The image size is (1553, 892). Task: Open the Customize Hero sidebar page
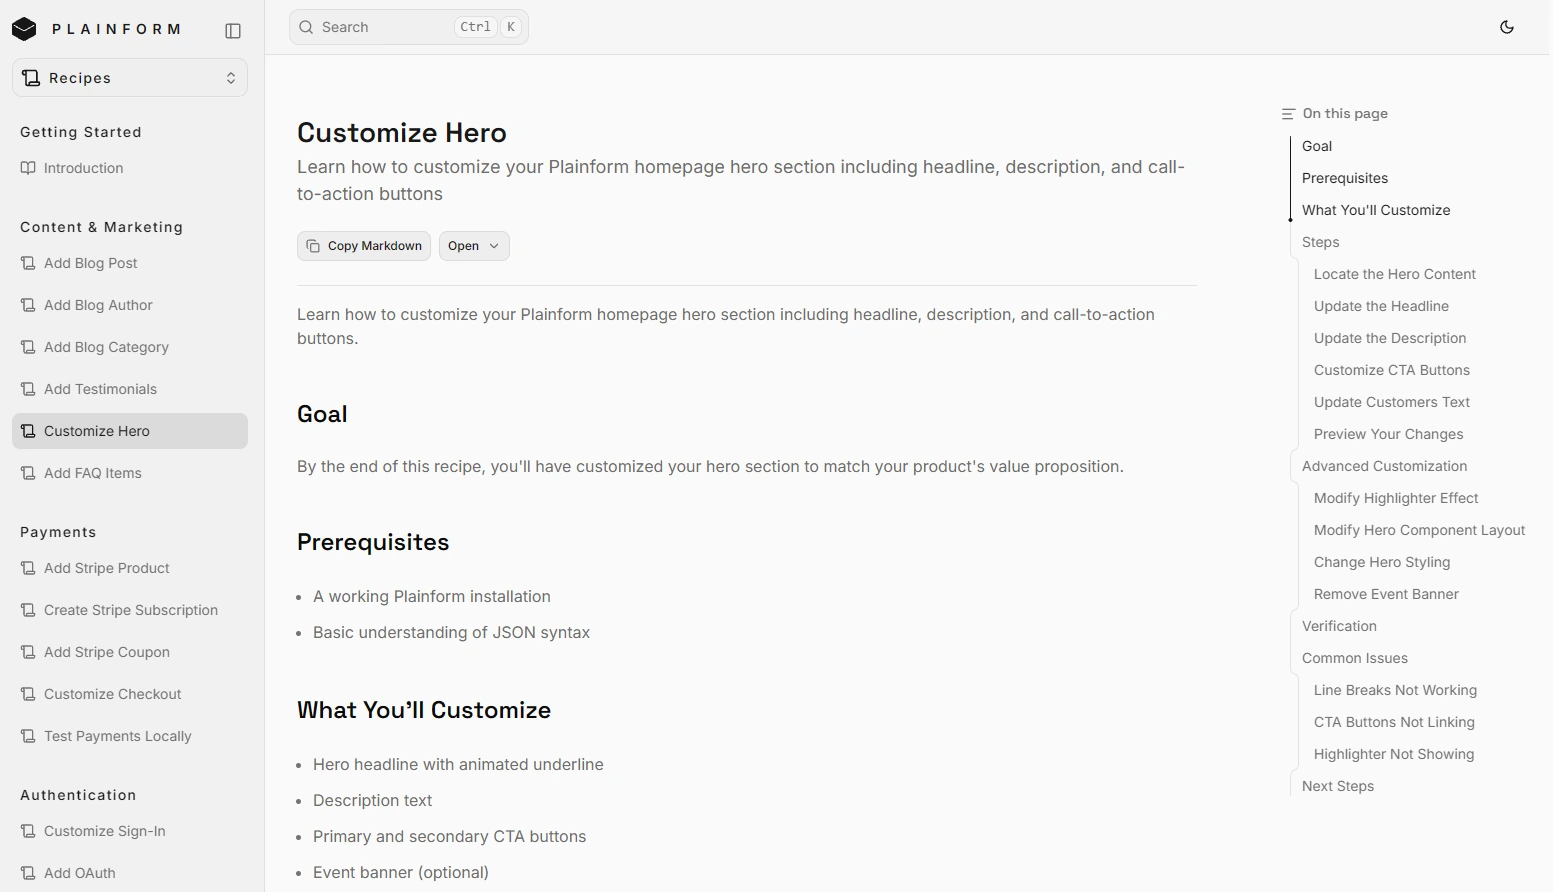(130, 431)
